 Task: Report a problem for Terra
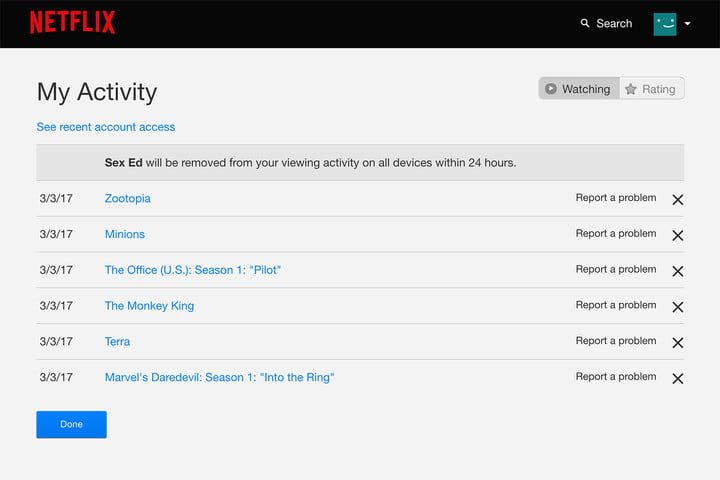[616, 341]
